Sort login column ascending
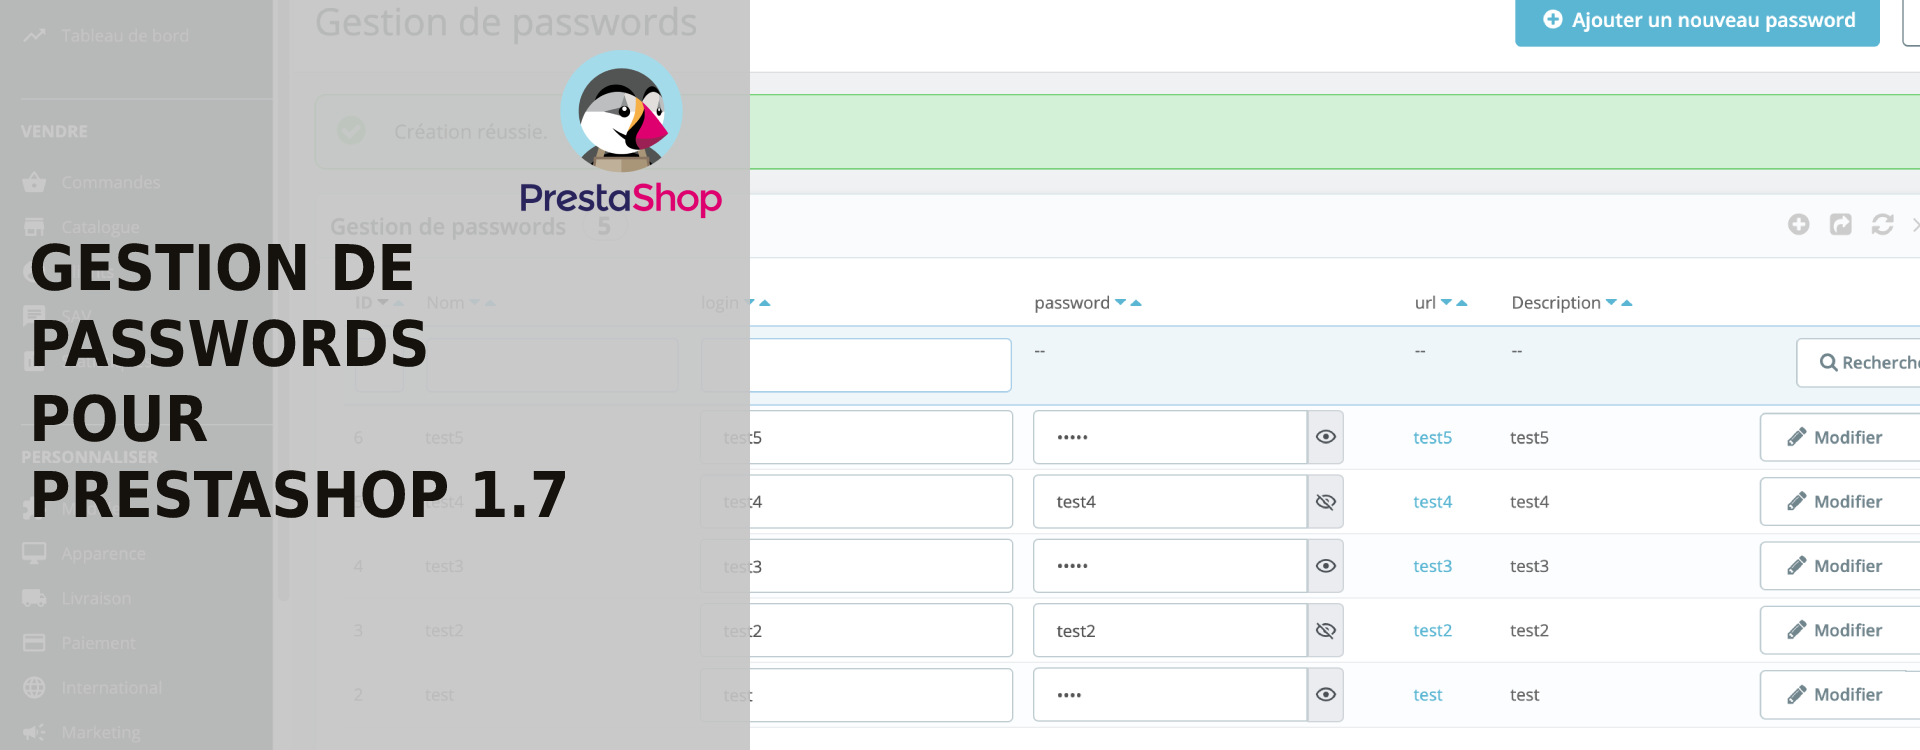 [x=765, y=302]
